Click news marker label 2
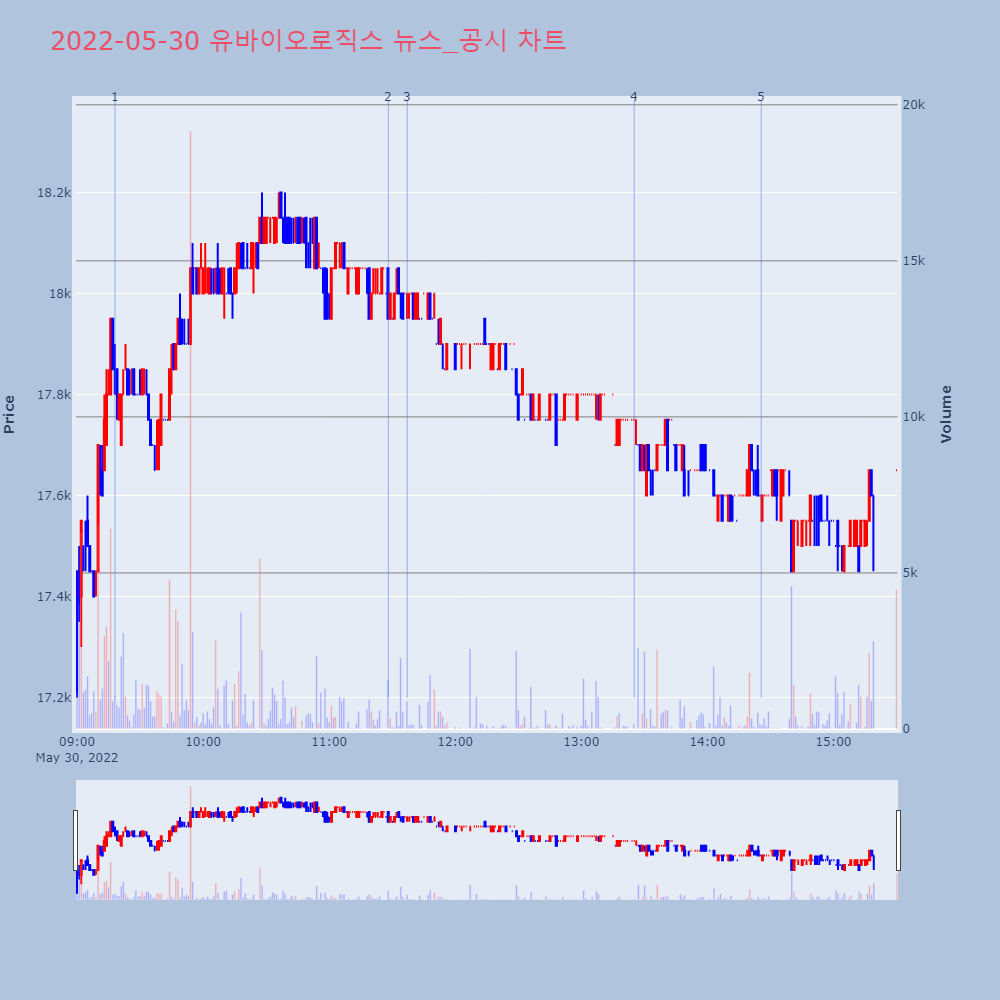The width and height of the screenshot is (1000, 1000). (388, 97)
